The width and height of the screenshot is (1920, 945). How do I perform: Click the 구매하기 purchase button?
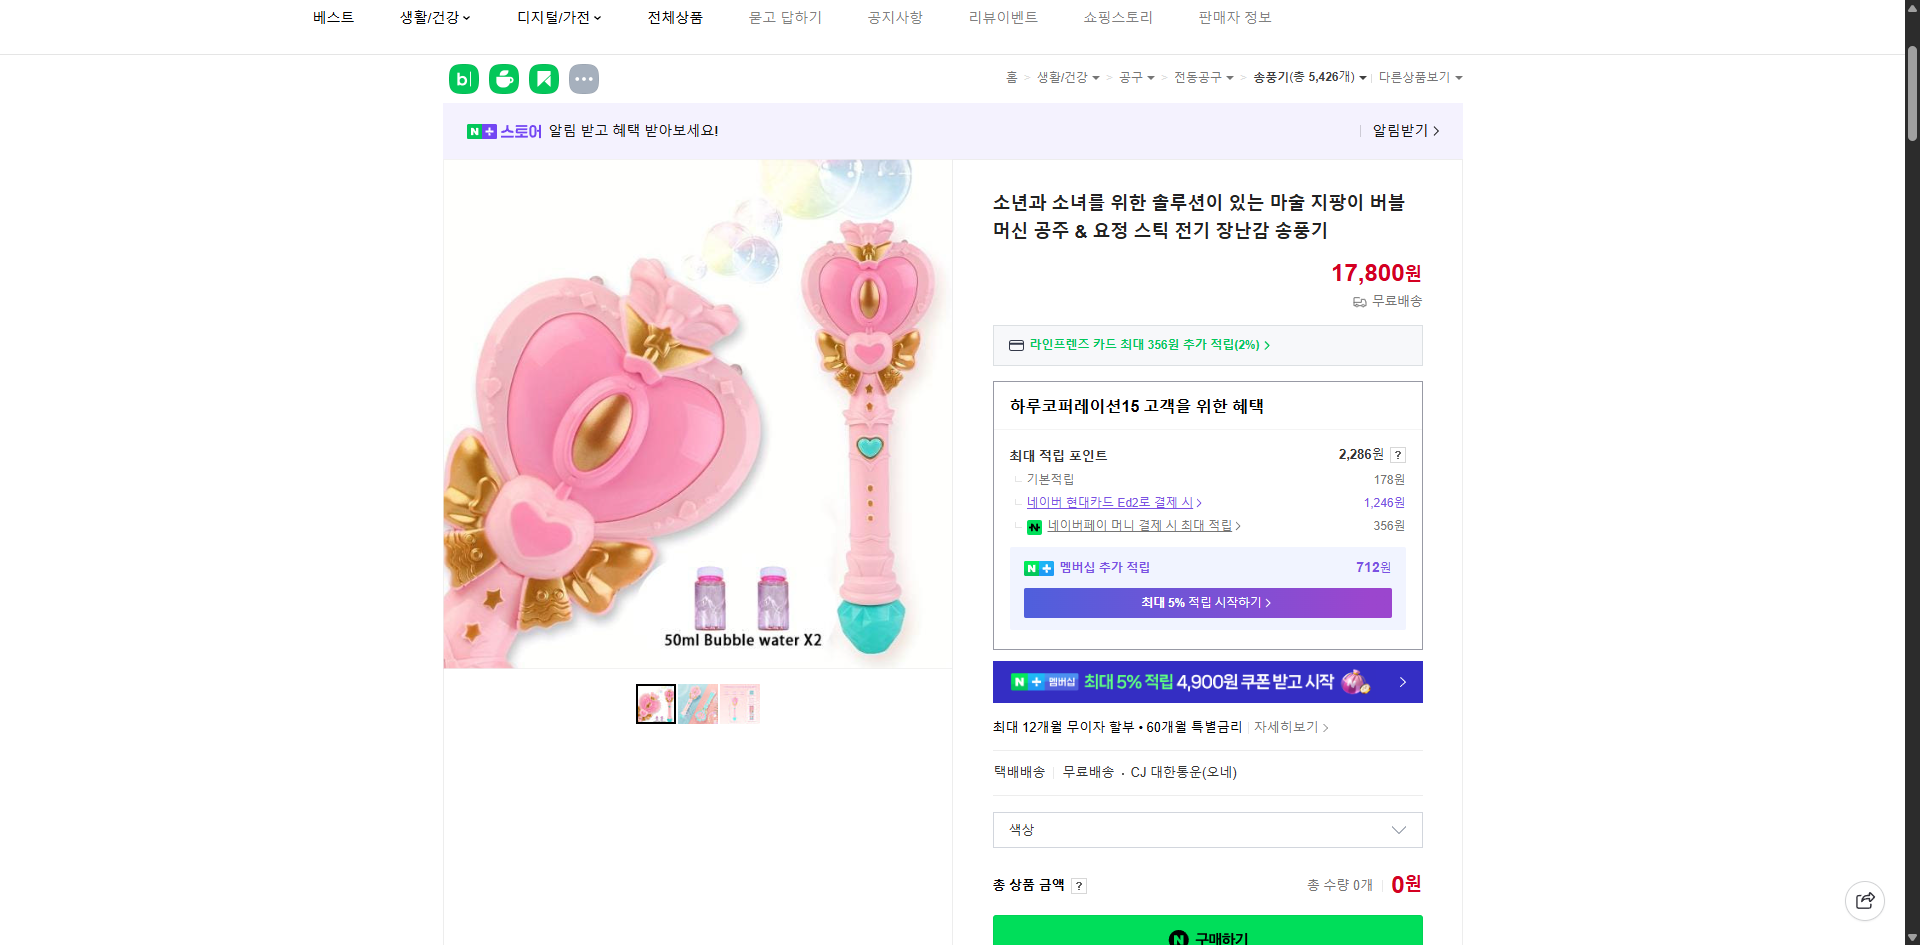click(1206, 936)
